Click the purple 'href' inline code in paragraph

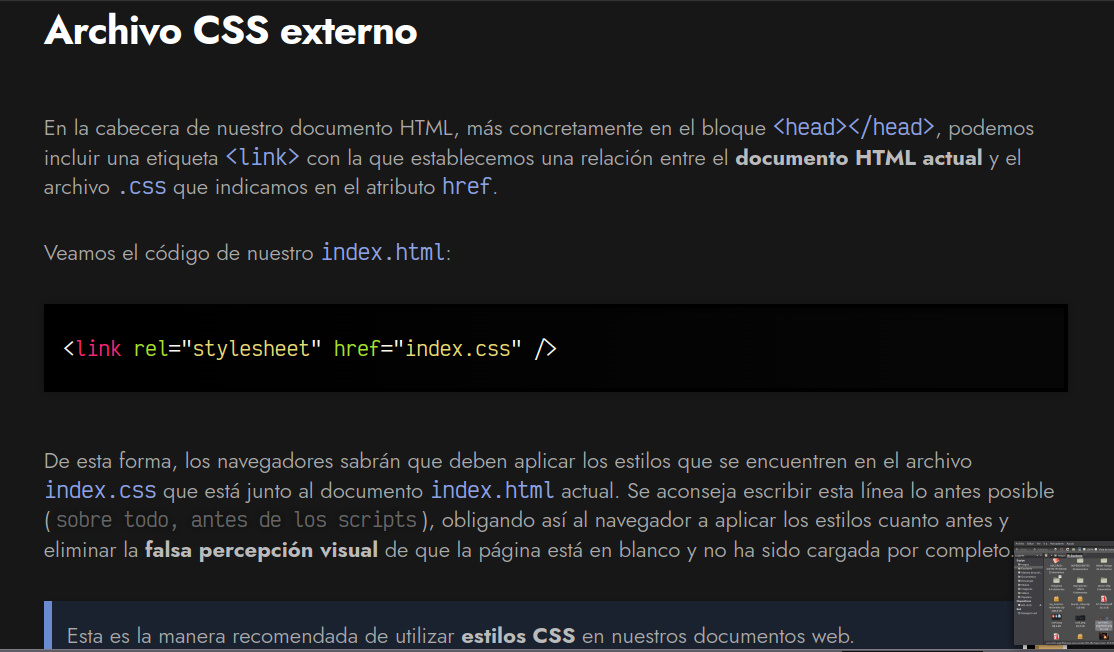point(467,186)
